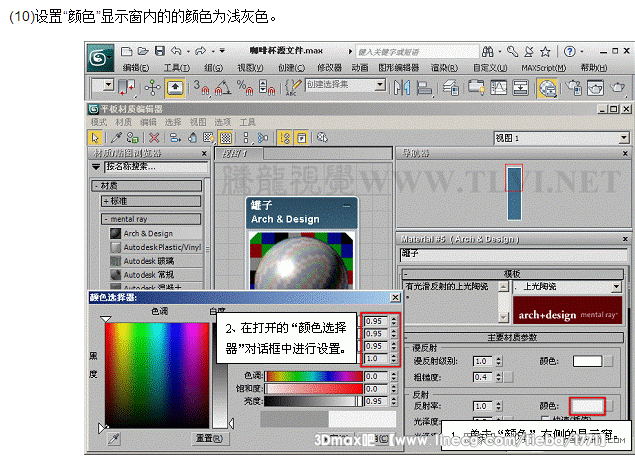Click the Select and Manipulate icon

pyautogui.click(x=152, y=87)
